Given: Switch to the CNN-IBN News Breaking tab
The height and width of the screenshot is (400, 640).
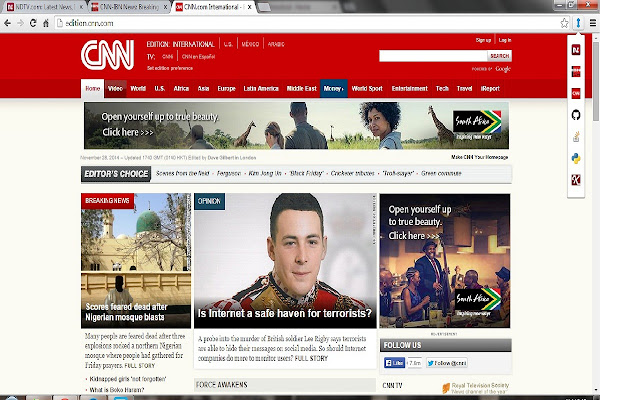Looking at the screenshot, I should tap(127, 7).
